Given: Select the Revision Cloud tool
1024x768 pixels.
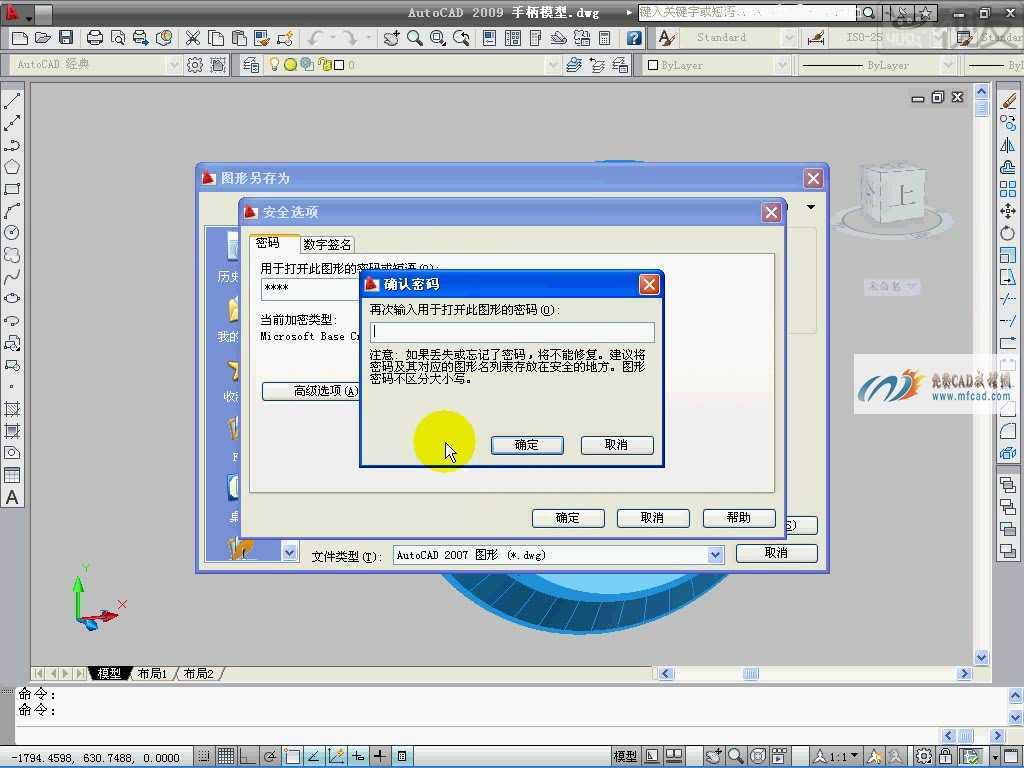Looking at the screenshot, I should pyautogui.click(x=12, y=255).
